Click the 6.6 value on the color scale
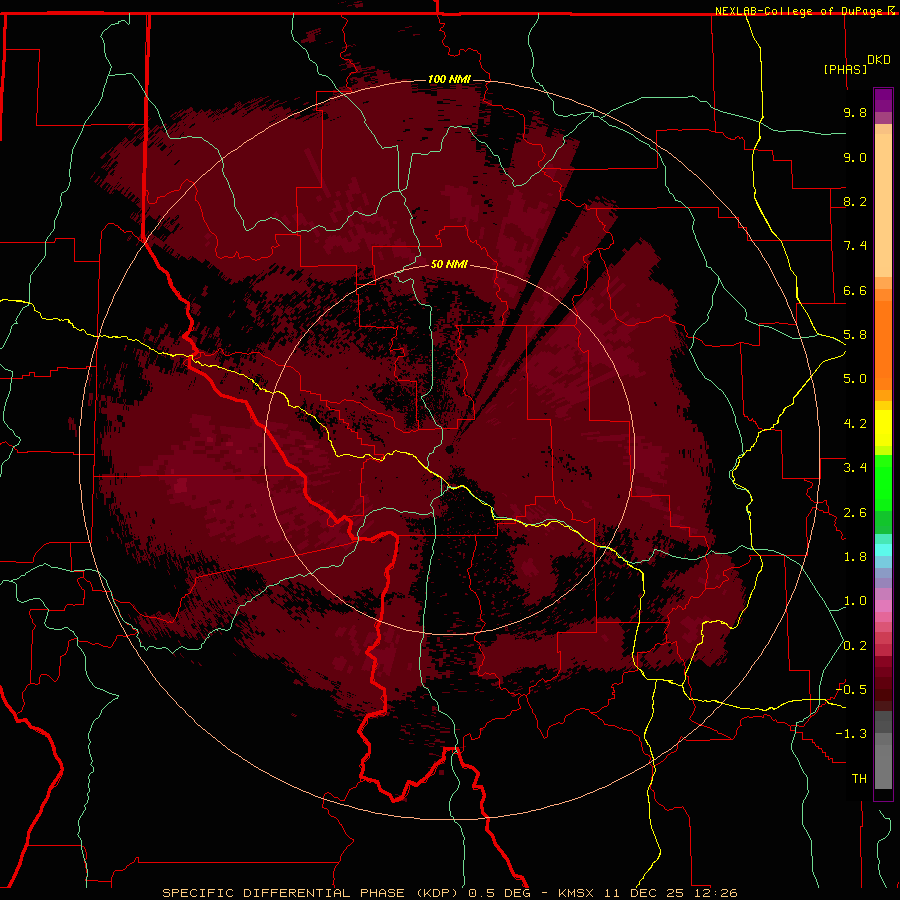This screenshot has width=900, height=900. (x=855, y=290)
